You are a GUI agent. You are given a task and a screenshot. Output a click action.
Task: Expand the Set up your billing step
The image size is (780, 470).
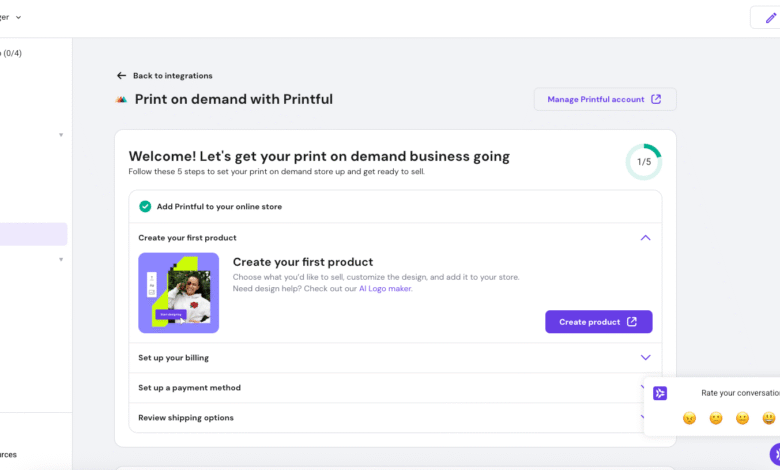point(645,357)
